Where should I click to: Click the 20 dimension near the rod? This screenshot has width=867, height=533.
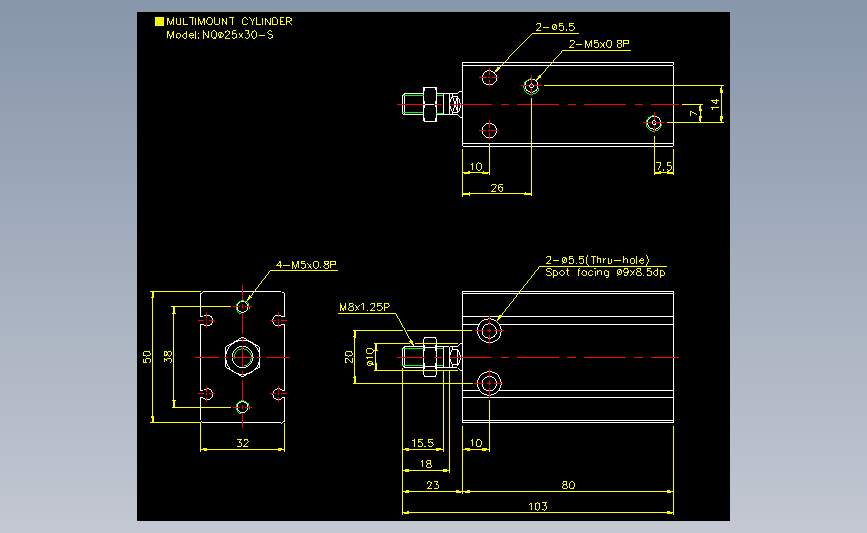pos(348,357)
